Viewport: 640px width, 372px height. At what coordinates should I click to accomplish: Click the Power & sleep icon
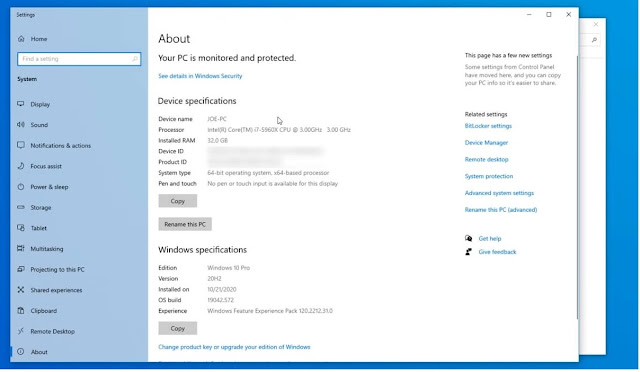click(21, 187)
